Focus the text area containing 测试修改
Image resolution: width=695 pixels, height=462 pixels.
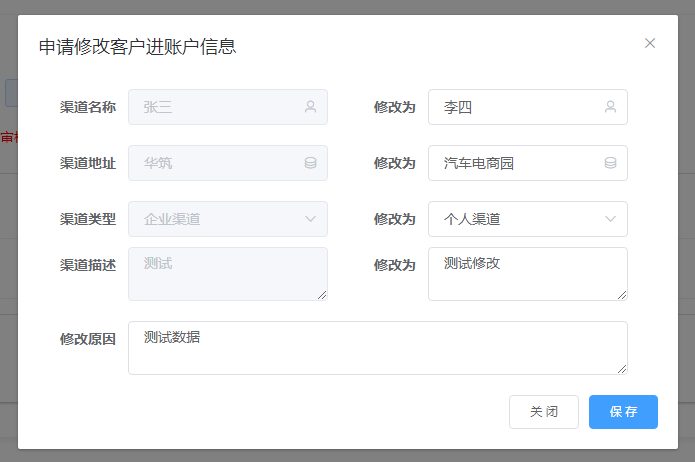tap(527, 274)
